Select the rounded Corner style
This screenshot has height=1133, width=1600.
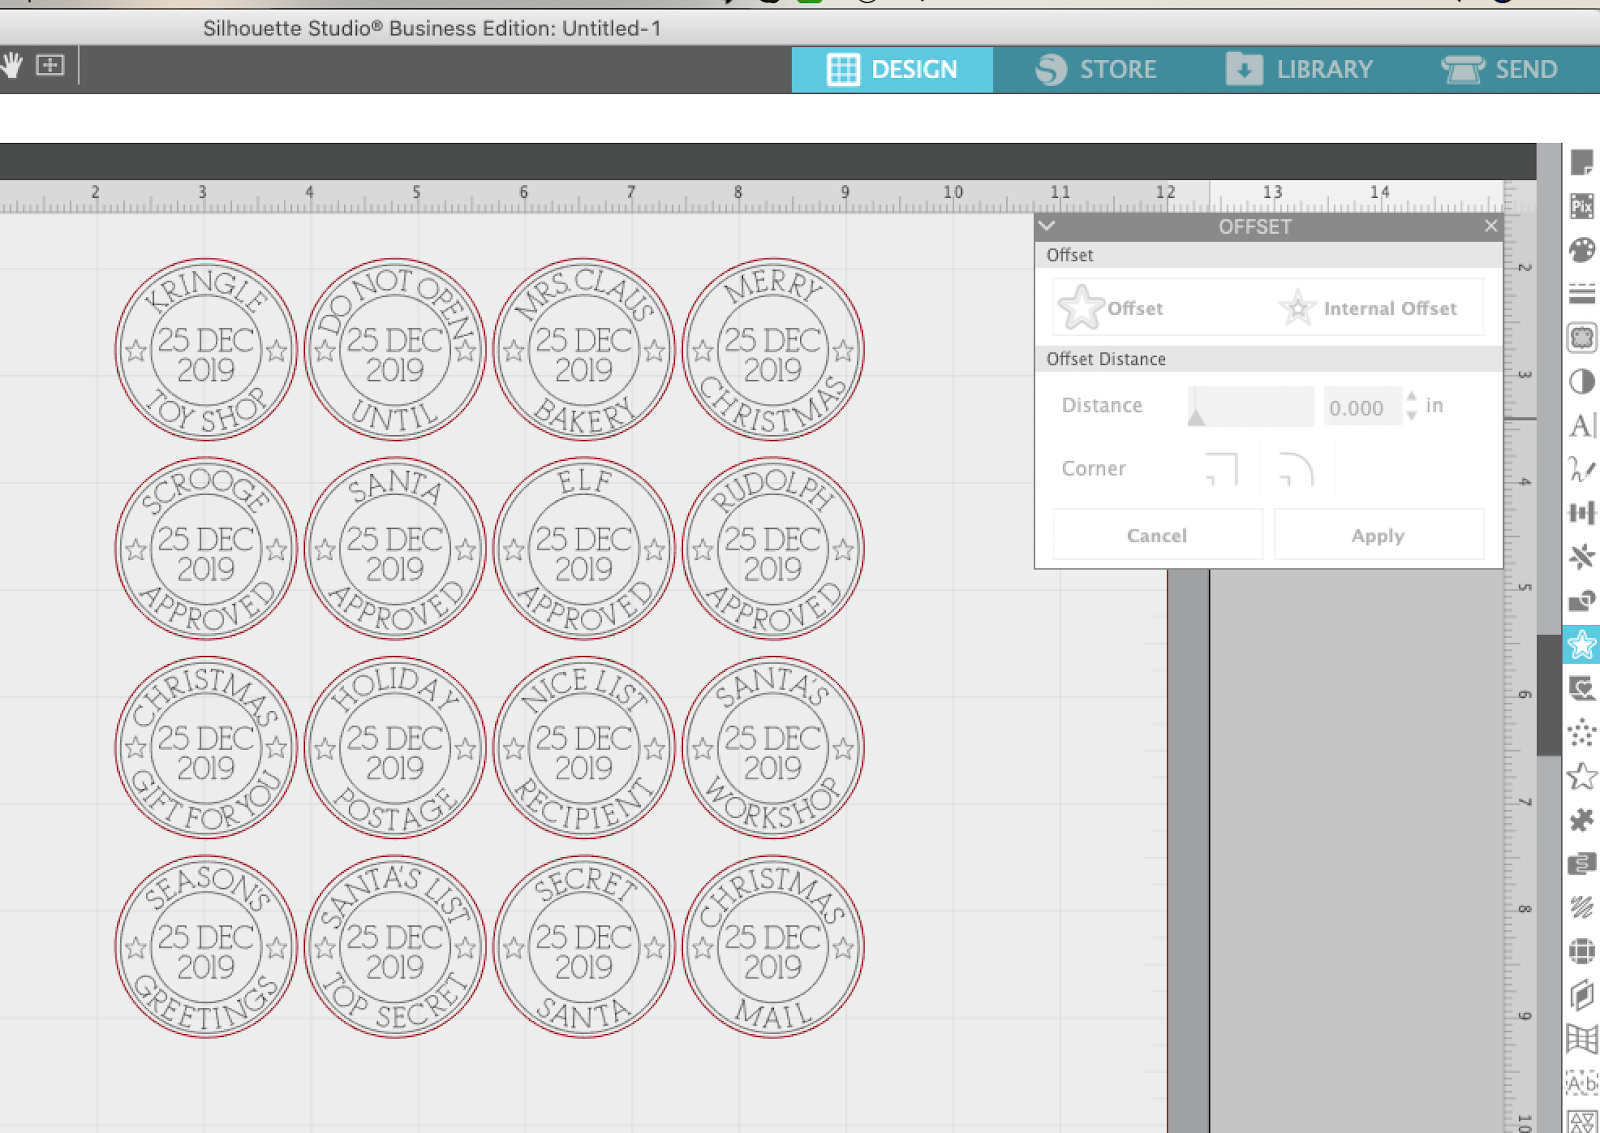pyautogui.click(x=1296, y=468)
